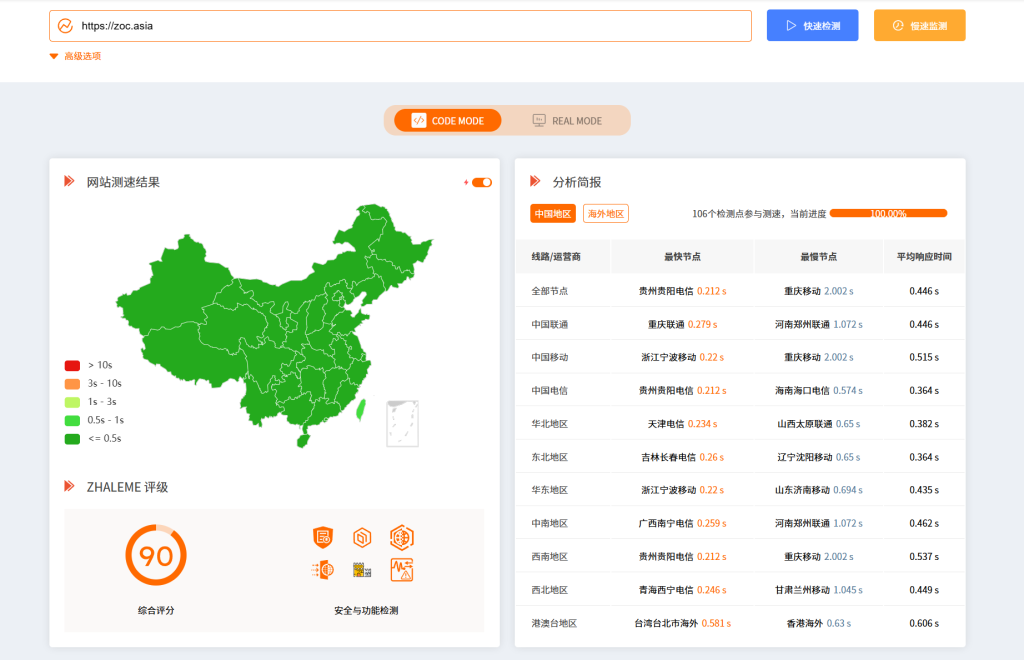Click the shield certificate security icon
The height and width of the screenshot is (660, 1024).
(x=322, y=538)
